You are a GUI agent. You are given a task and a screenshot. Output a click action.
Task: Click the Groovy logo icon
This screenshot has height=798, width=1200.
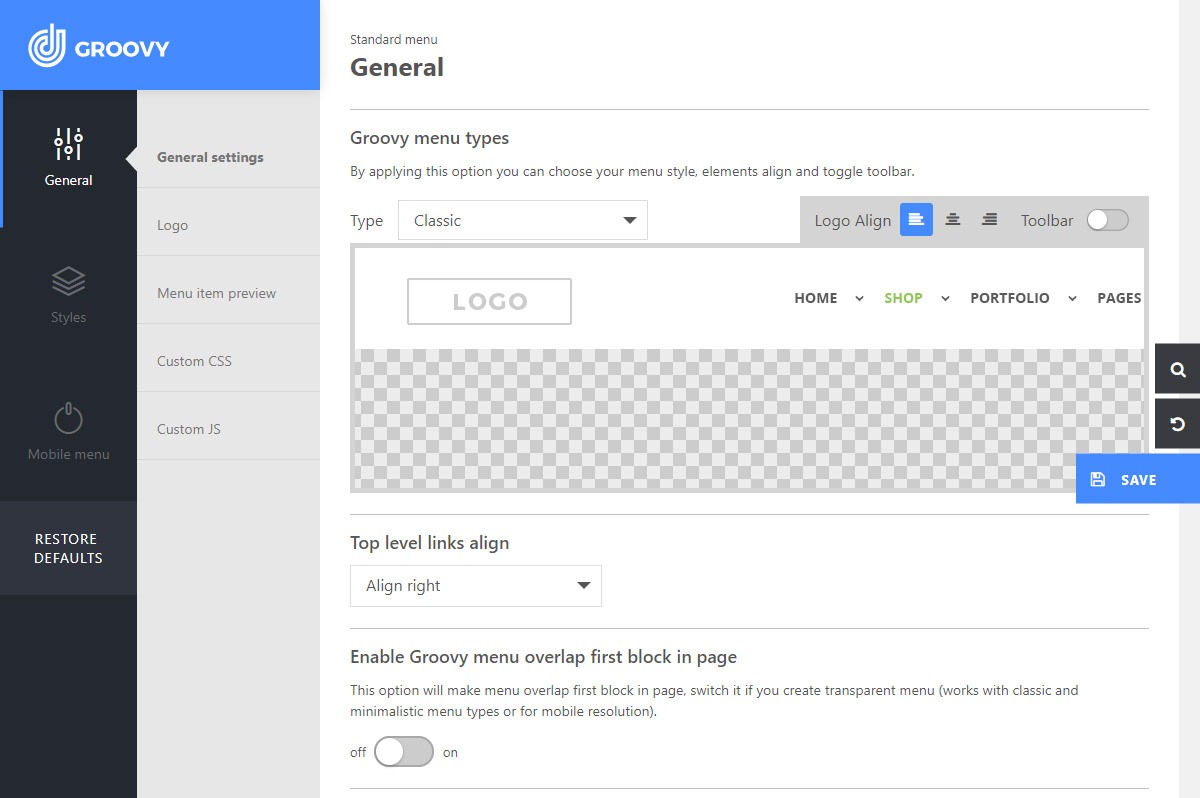tap(47, 45)
